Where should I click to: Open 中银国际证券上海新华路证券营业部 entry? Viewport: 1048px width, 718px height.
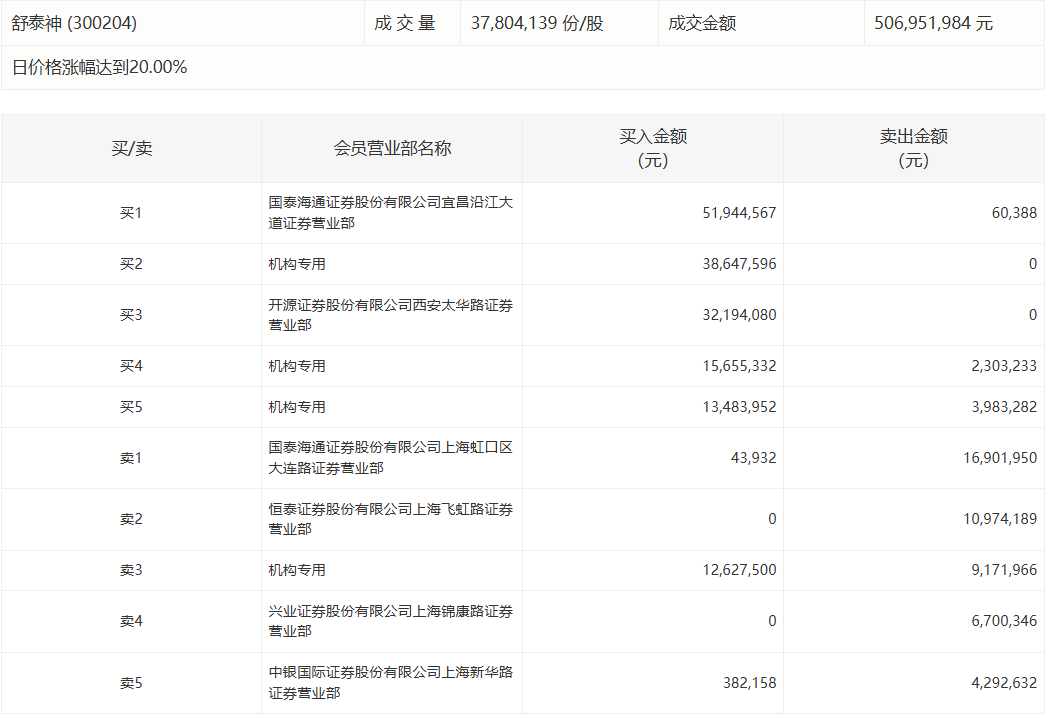390,682
